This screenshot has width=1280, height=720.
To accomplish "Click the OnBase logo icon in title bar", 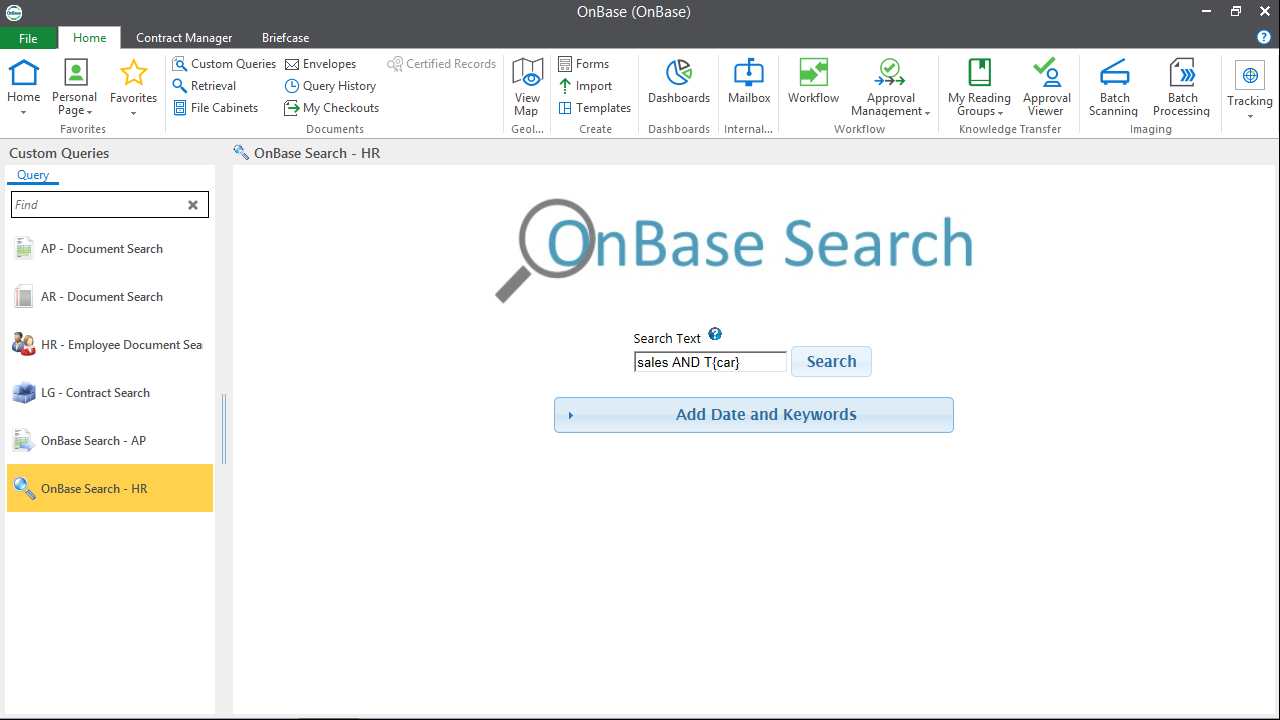I will 13,12.
